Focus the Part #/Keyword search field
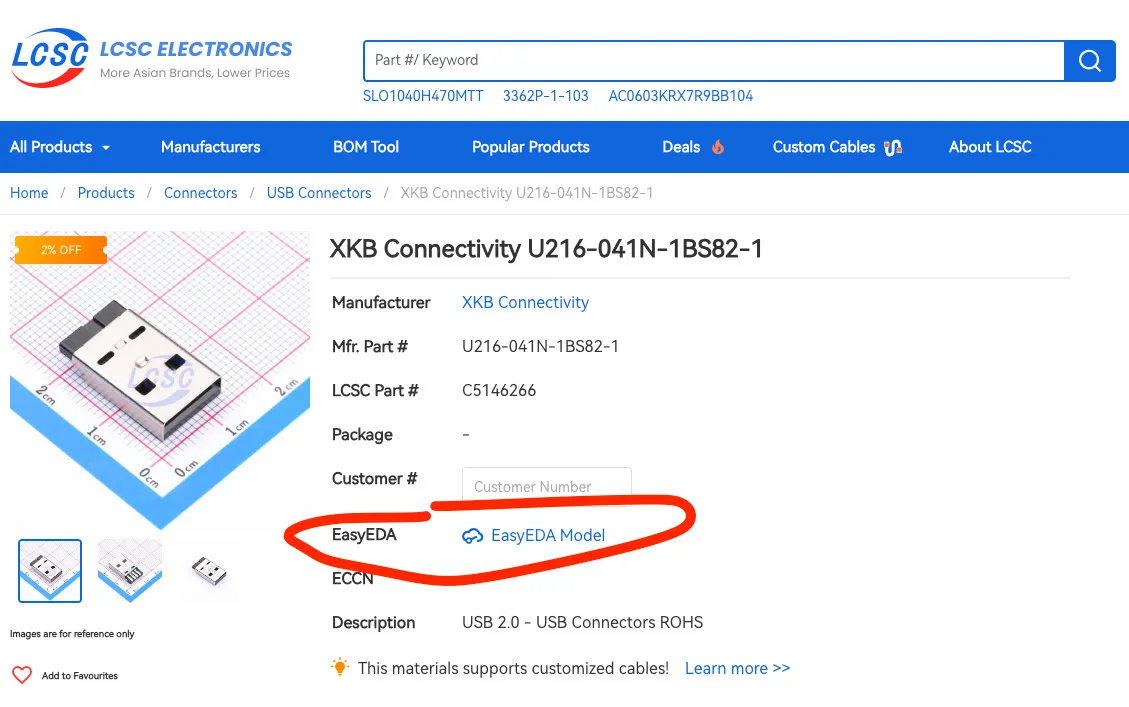1129x707 pixels. [713, 60]
